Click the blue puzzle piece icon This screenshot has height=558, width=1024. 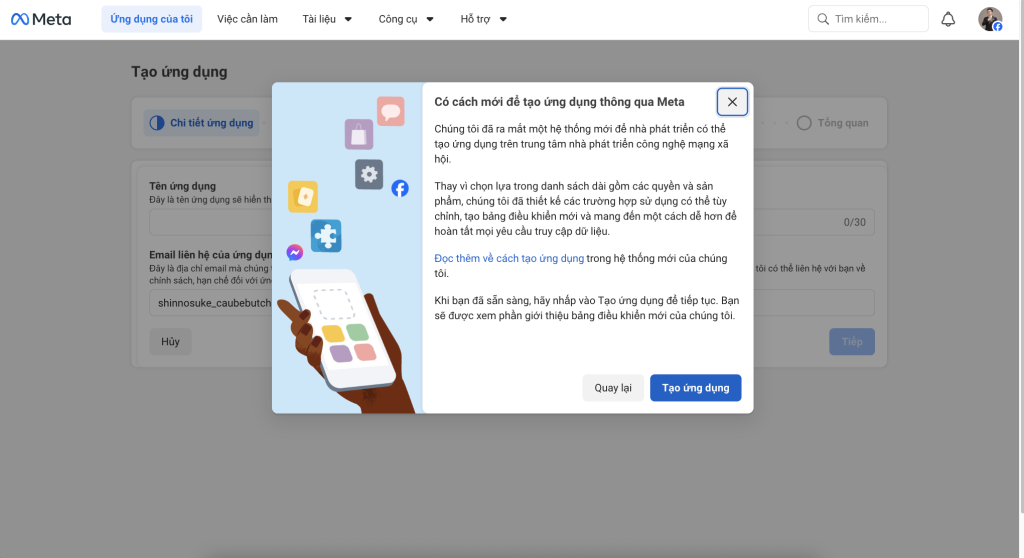(x=326, y=235)
